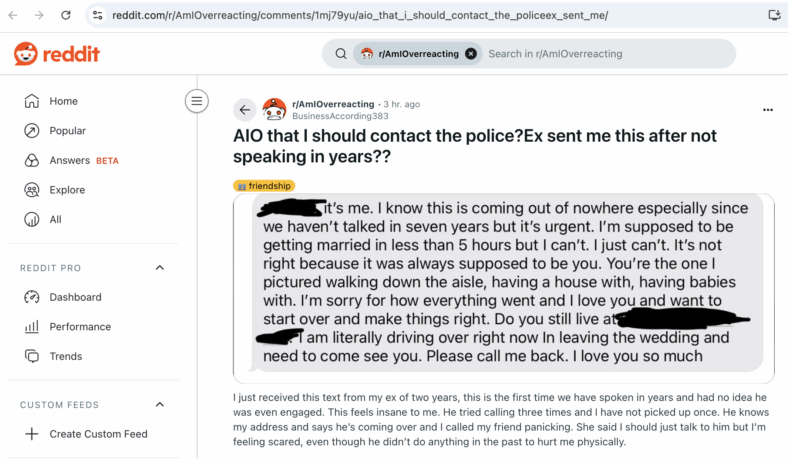Collapse the Reddit Pro section
Viewport: 788px width, 459px height.
click(x=160, y=267)
